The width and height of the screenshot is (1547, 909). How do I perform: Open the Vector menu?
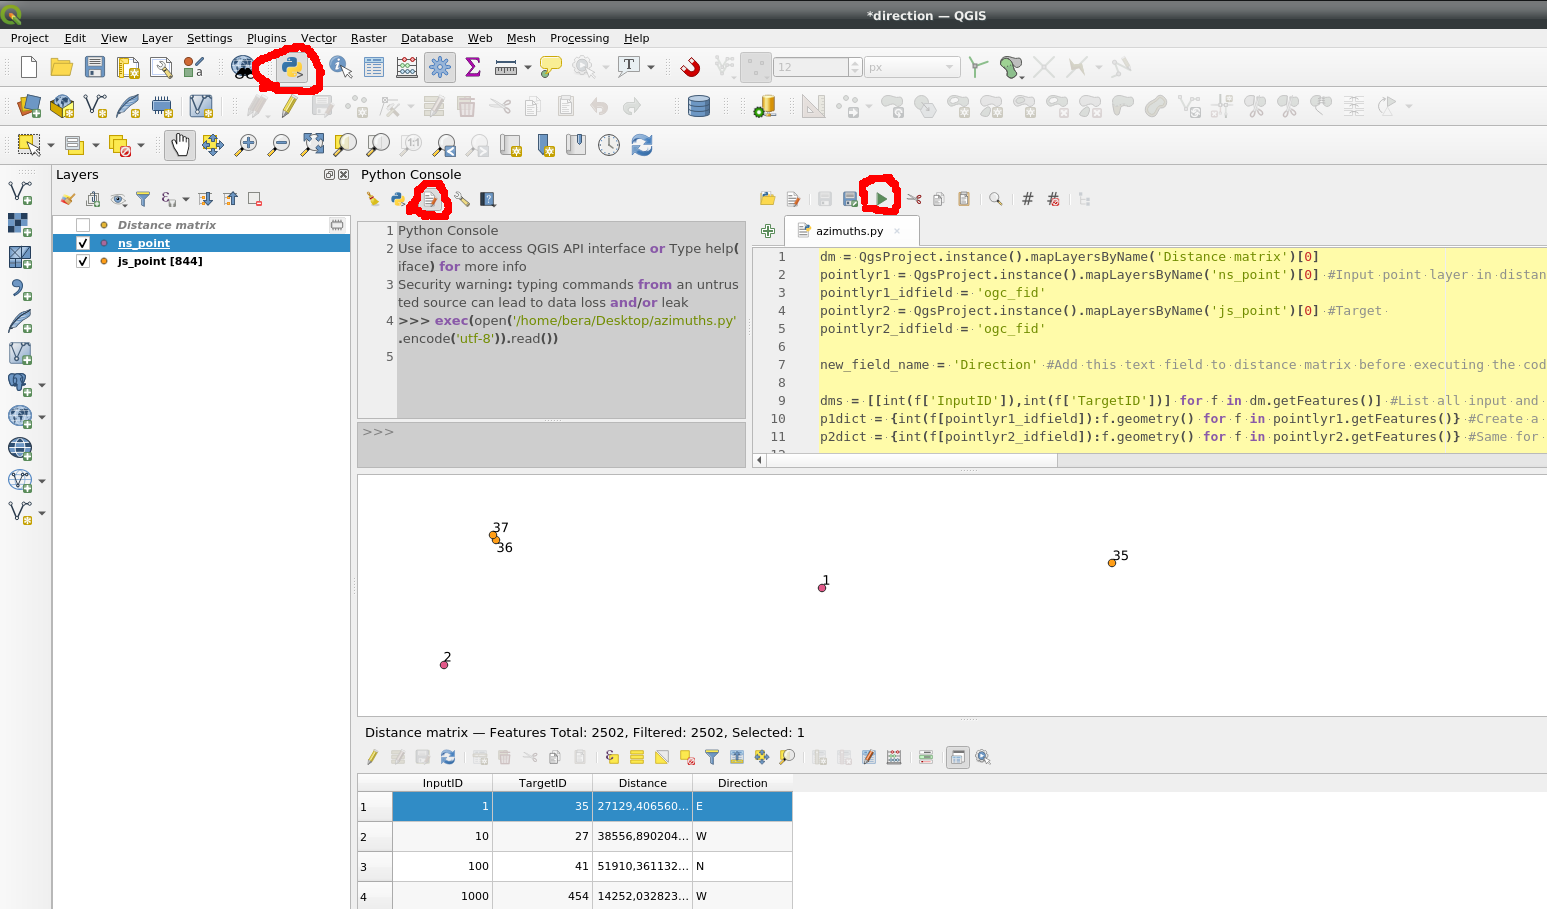pos(319,38)
